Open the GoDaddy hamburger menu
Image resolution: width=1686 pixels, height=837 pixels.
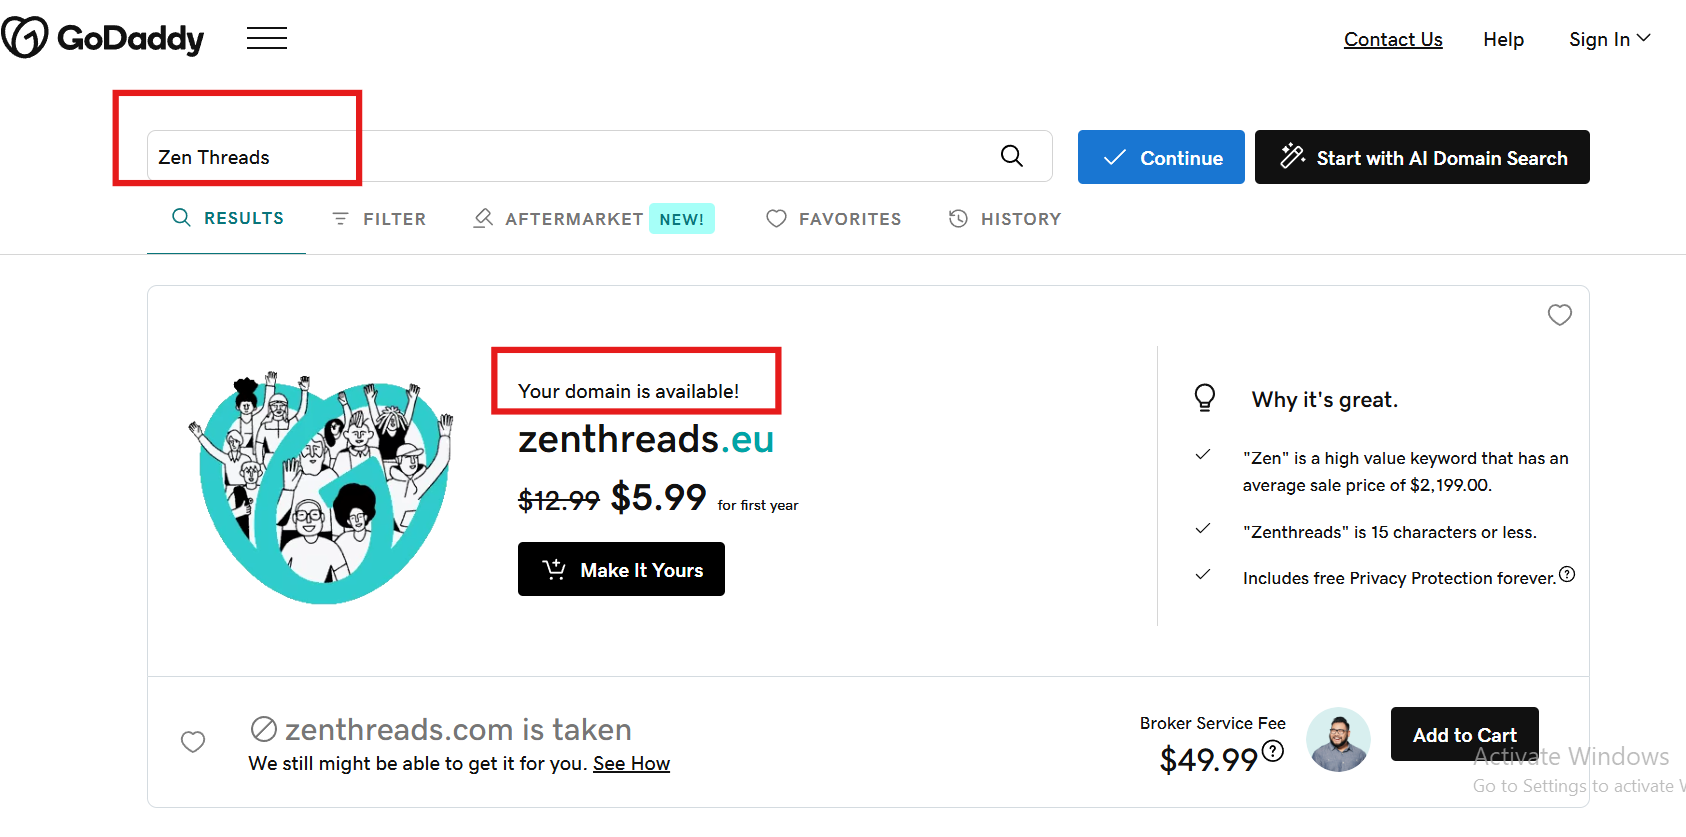[267, 39]
